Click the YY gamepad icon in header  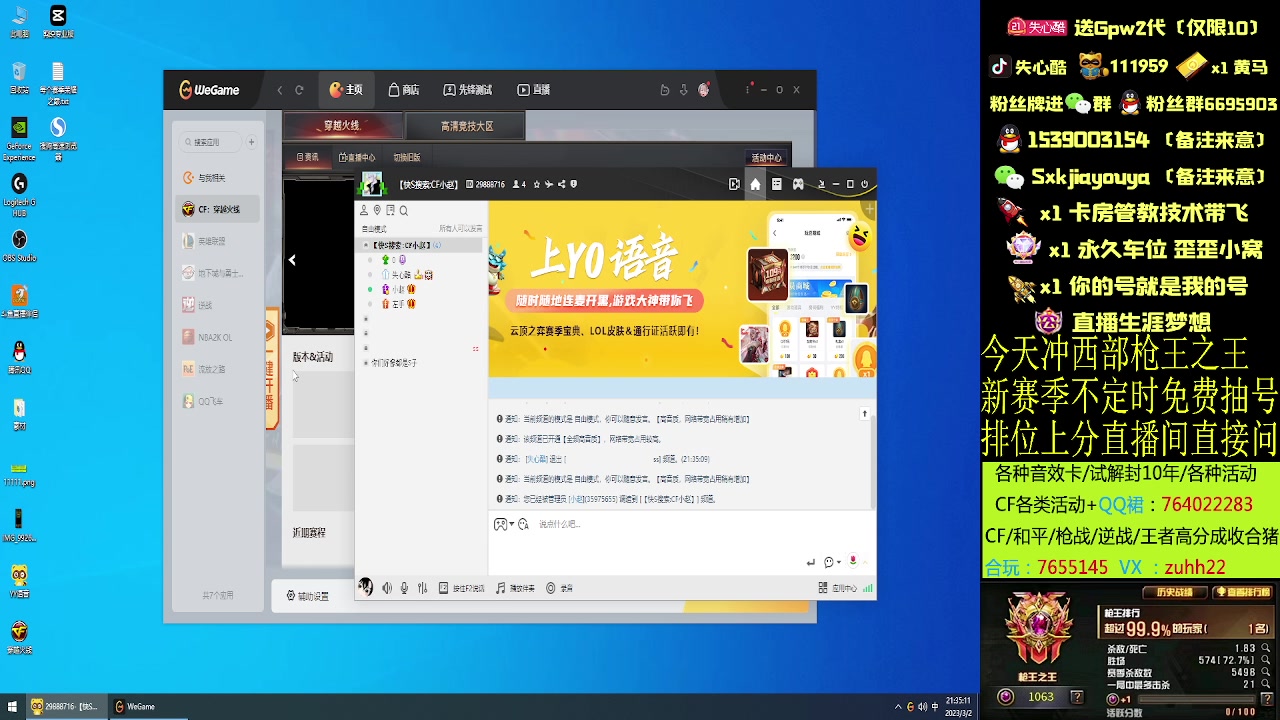click(x=798, y=184)
